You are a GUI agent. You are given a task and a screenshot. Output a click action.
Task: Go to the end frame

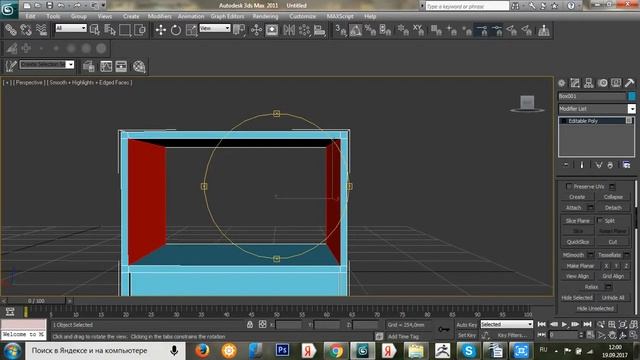tap(587, 324)
